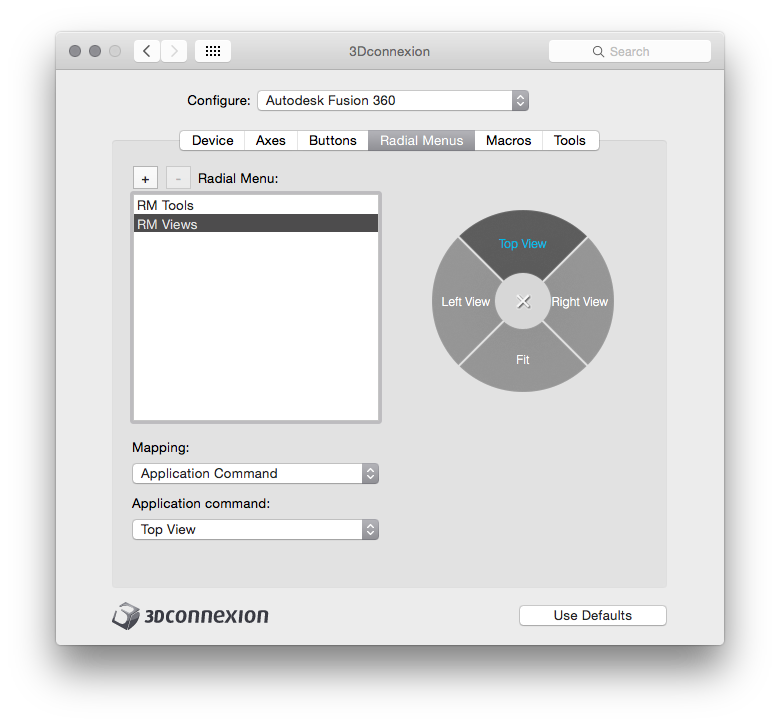This screenshot has width=780, height=725.
Task: Switch to the Buttons tab
Action: click(333, 141)
